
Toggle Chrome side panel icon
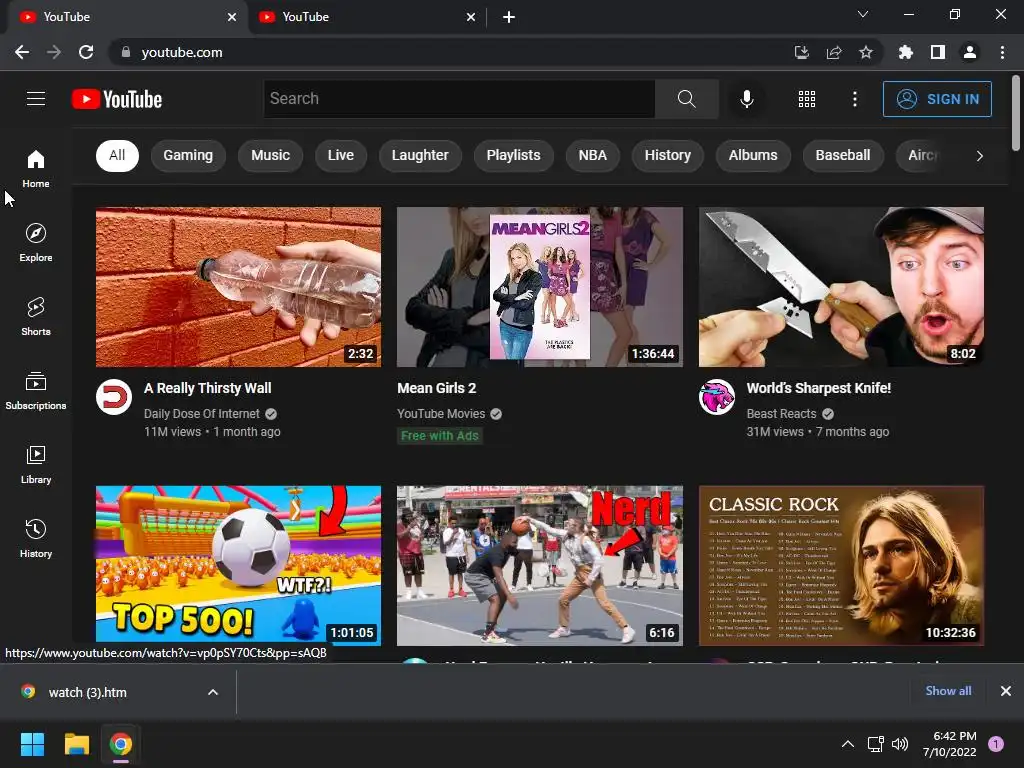pos(938,52)
